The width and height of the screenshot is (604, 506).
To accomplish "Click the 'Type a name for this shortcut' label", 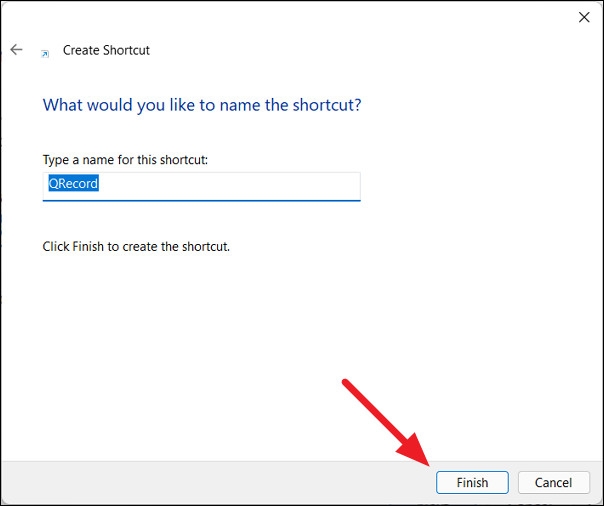I will (x=125, y=160).
